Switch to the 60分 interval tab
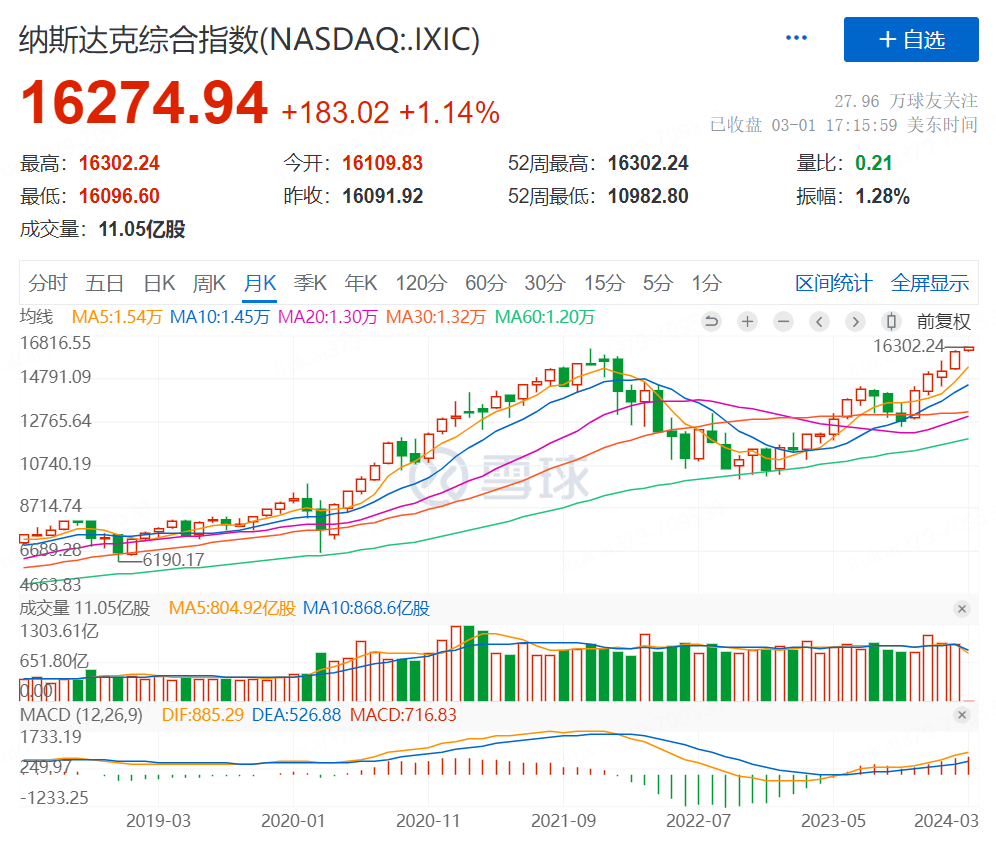Viewport: 996px width, 841px height. 486,283
